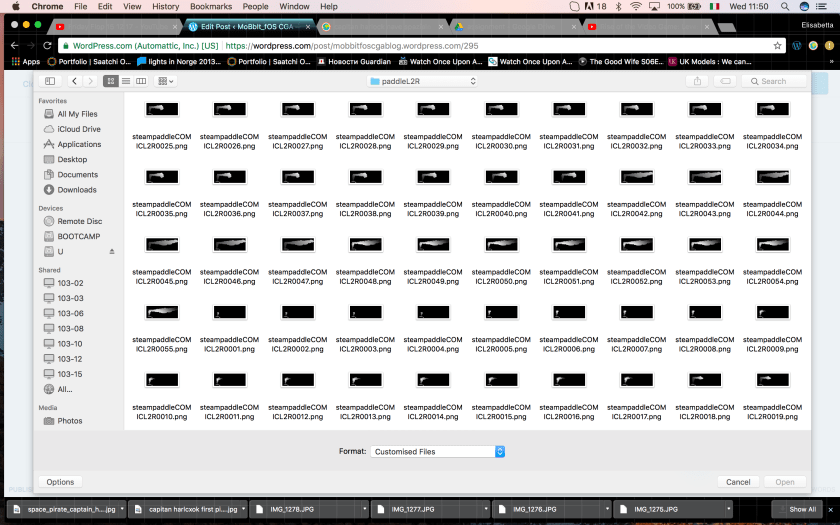Select Downloads in the Favorites sidebar
The width and height of the screenshot is (840, 525).
76,190
